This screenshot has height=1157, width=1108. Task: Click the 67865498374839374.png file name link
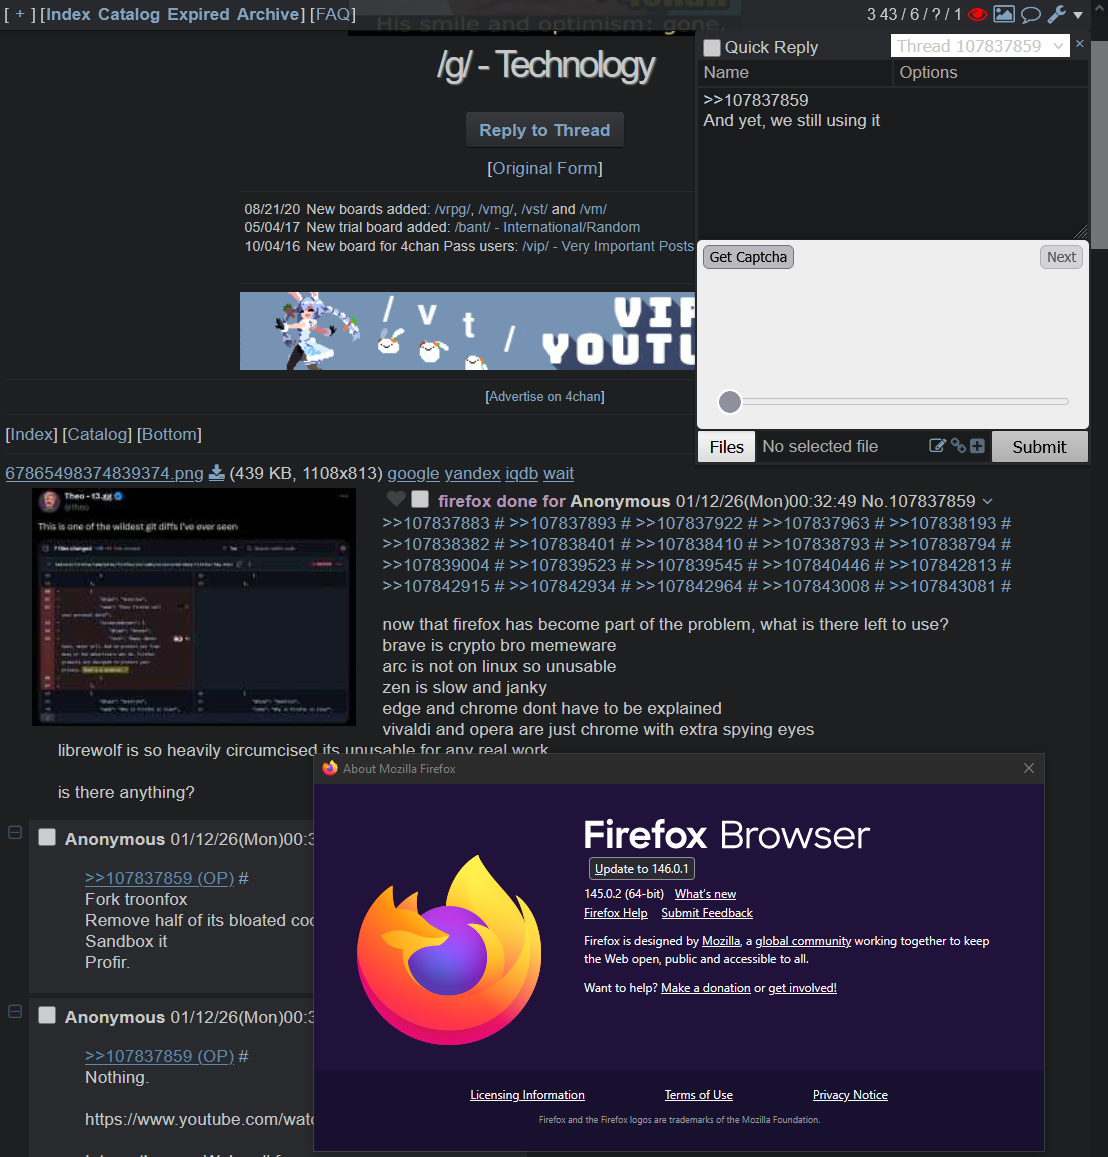[x=104, y=473]
